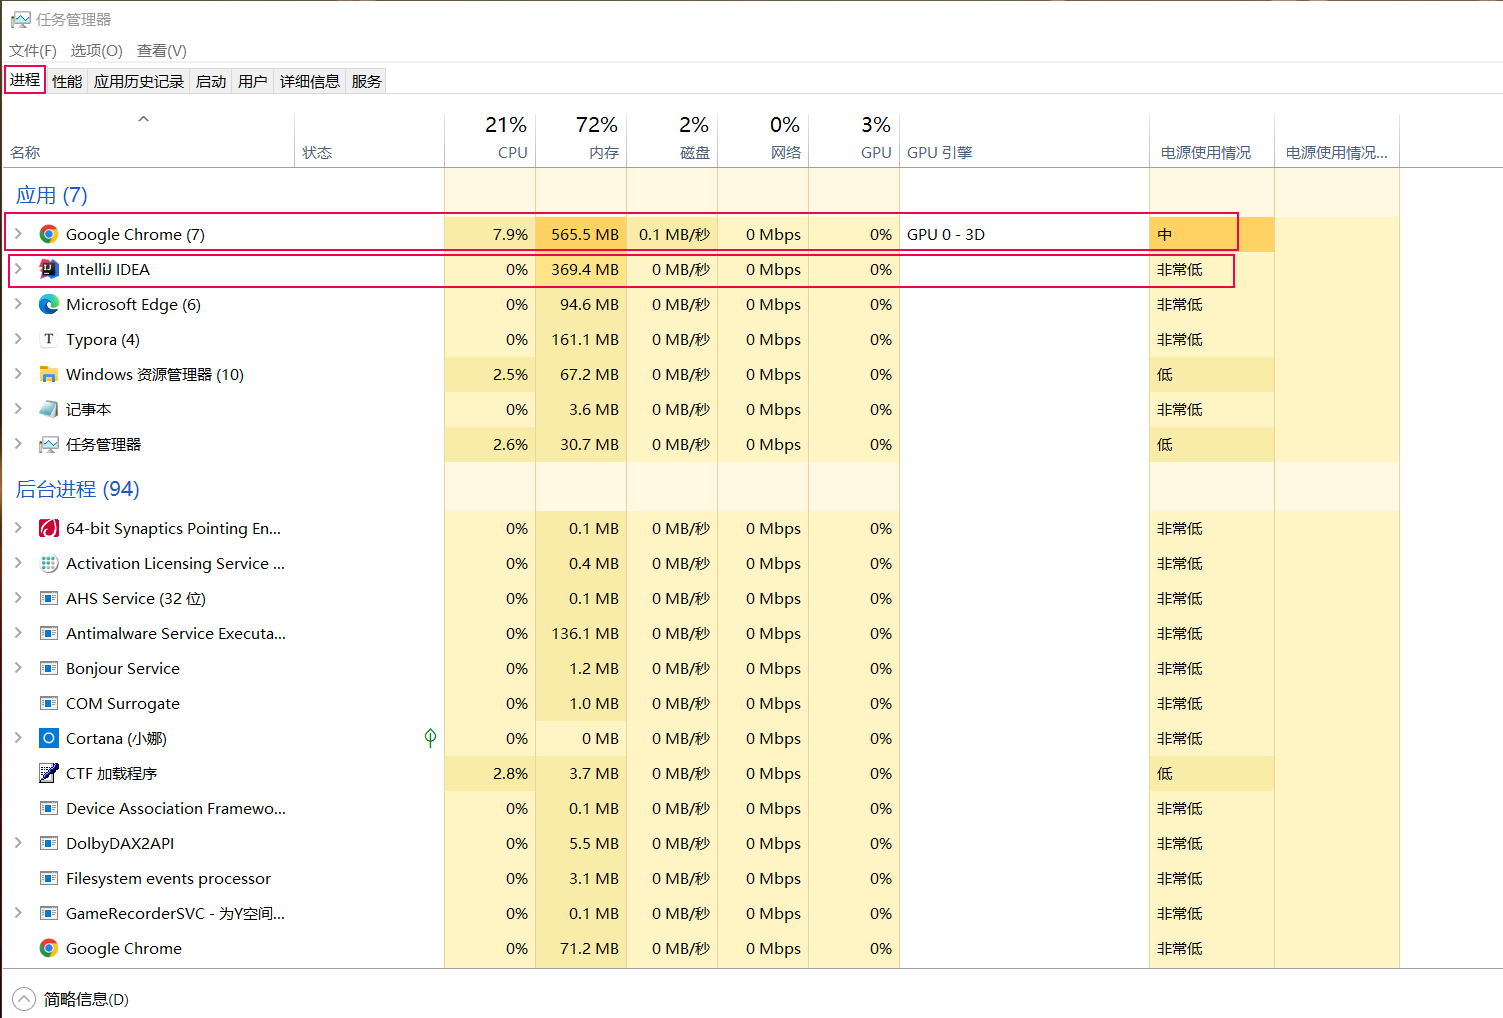
Task: Expand the Typora (4) process group
Action: [x=18, y=338]
